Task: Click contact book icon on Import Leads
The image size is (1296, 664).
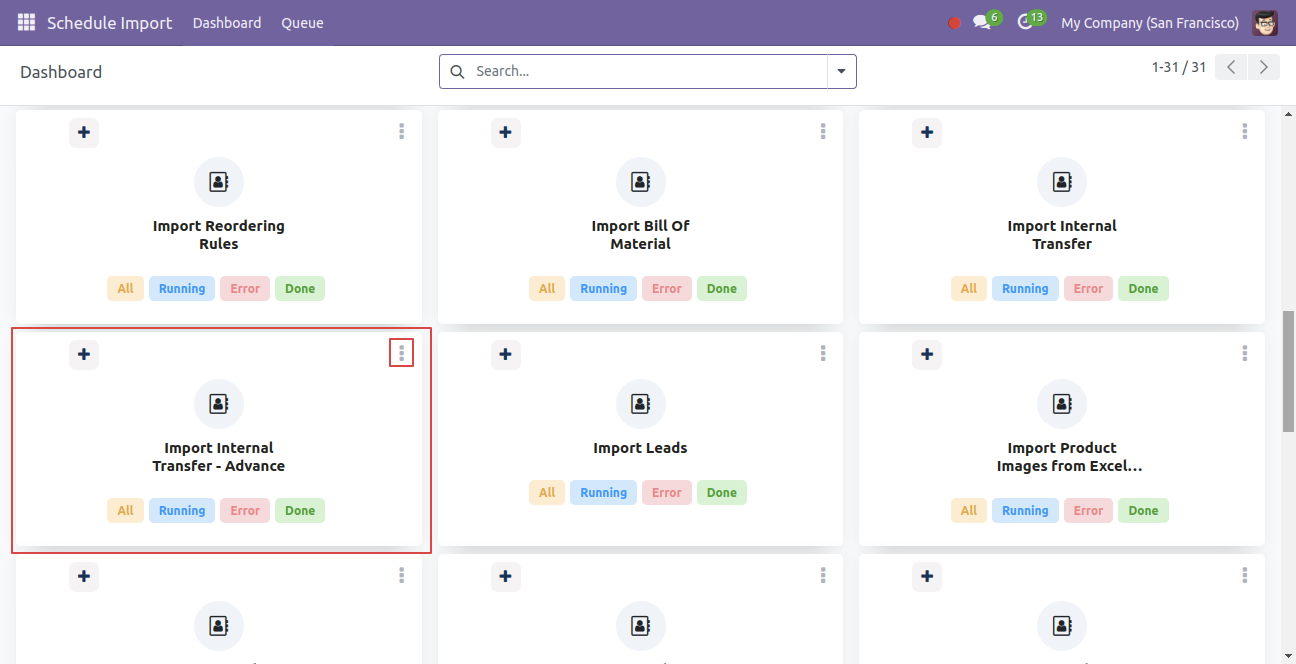Action: click(x=641, y=404)
